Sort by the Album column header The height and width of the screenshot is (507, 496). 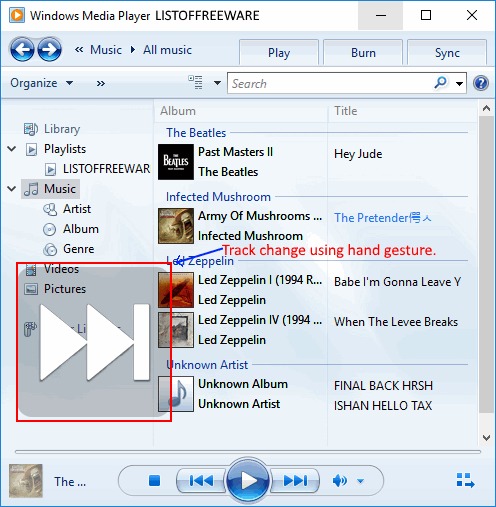241,111
